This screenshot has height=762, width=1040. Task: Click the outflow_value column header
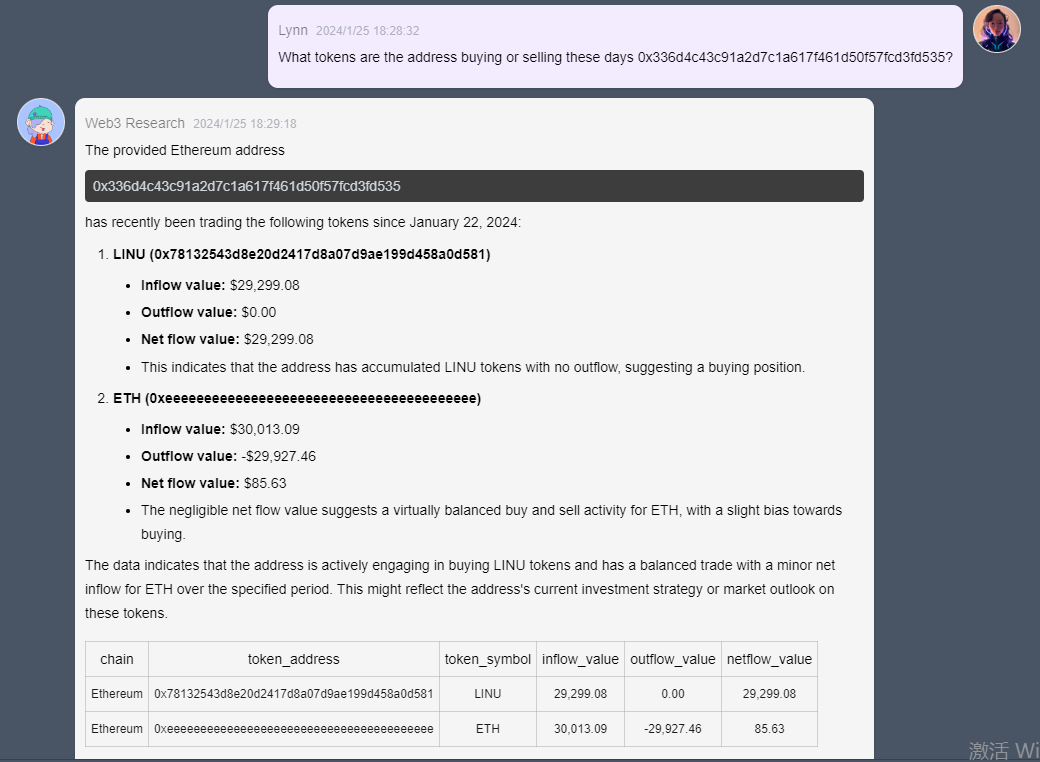(x=673, y=659)
